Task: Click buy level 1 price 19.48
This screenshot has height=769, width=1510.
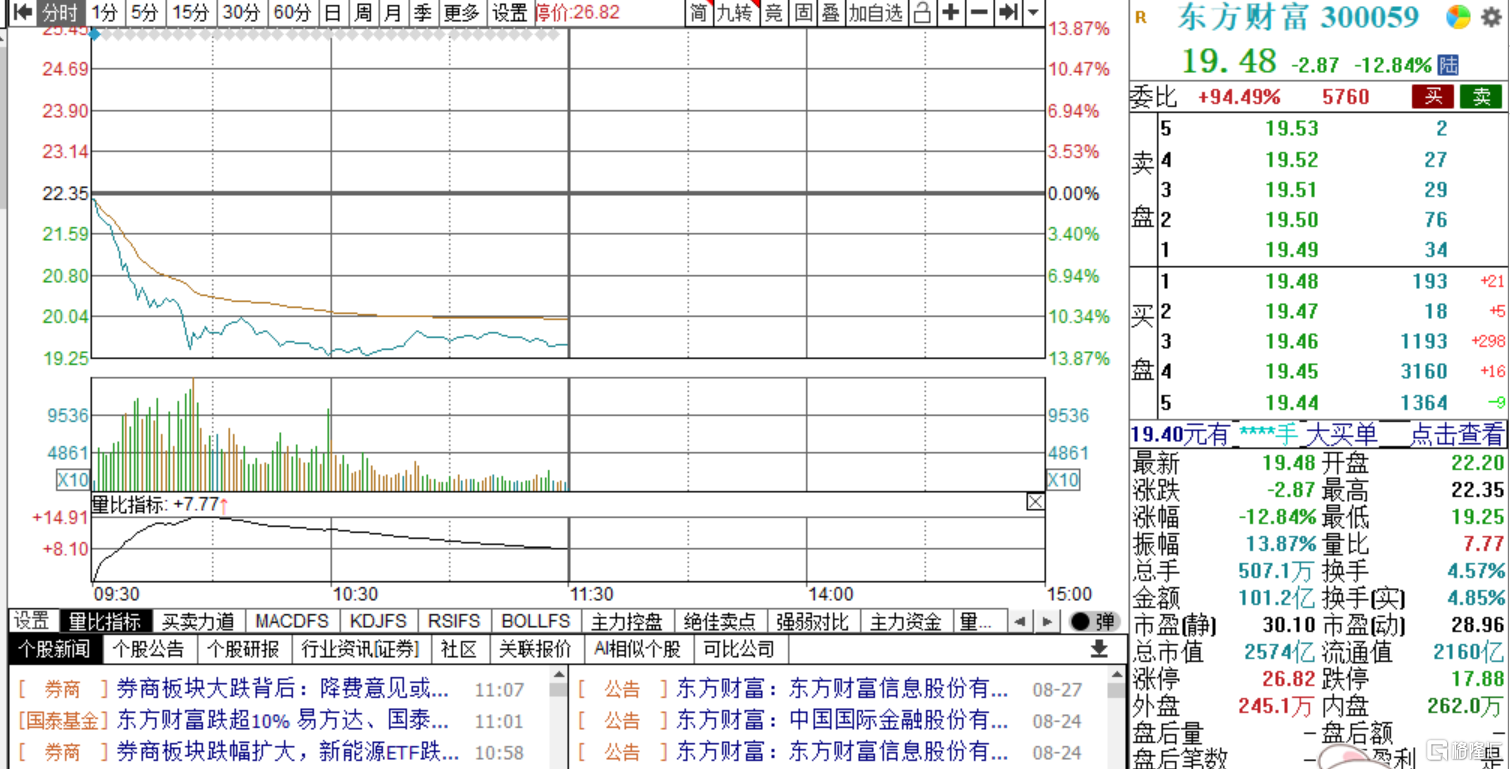Action: point(1291,281)
